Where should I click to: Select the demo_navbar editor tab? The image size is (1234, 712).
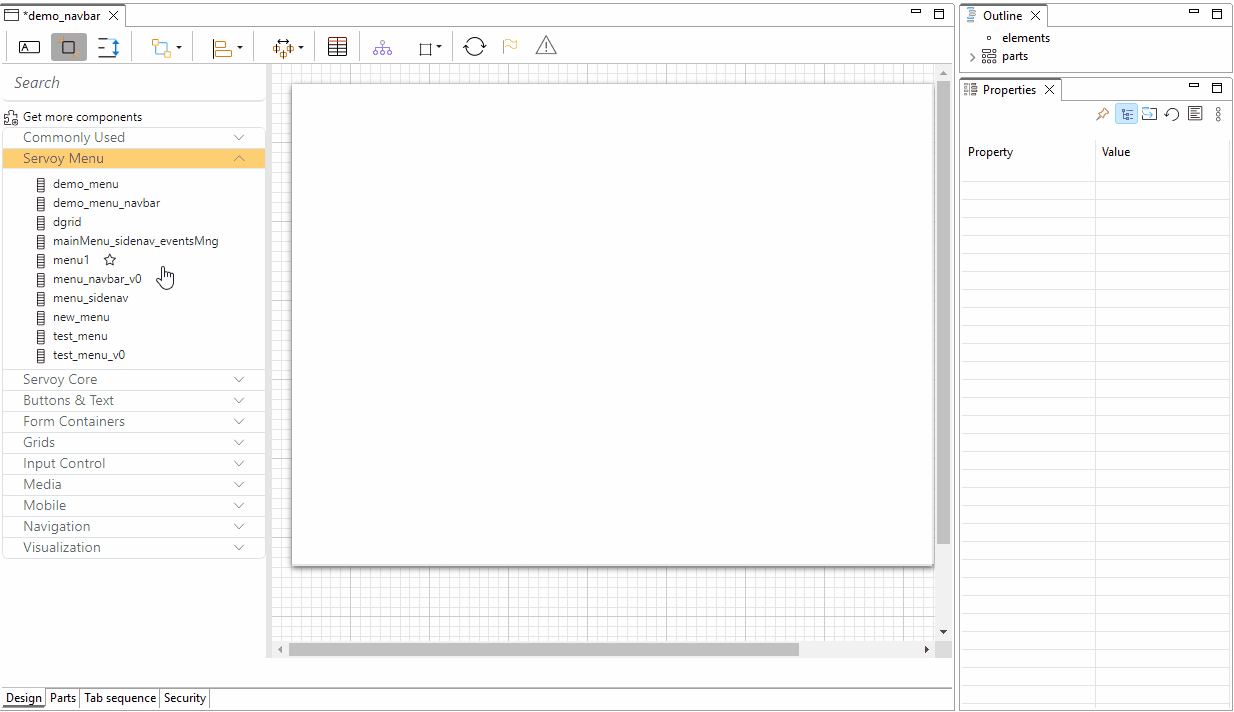tap(63, 16)
